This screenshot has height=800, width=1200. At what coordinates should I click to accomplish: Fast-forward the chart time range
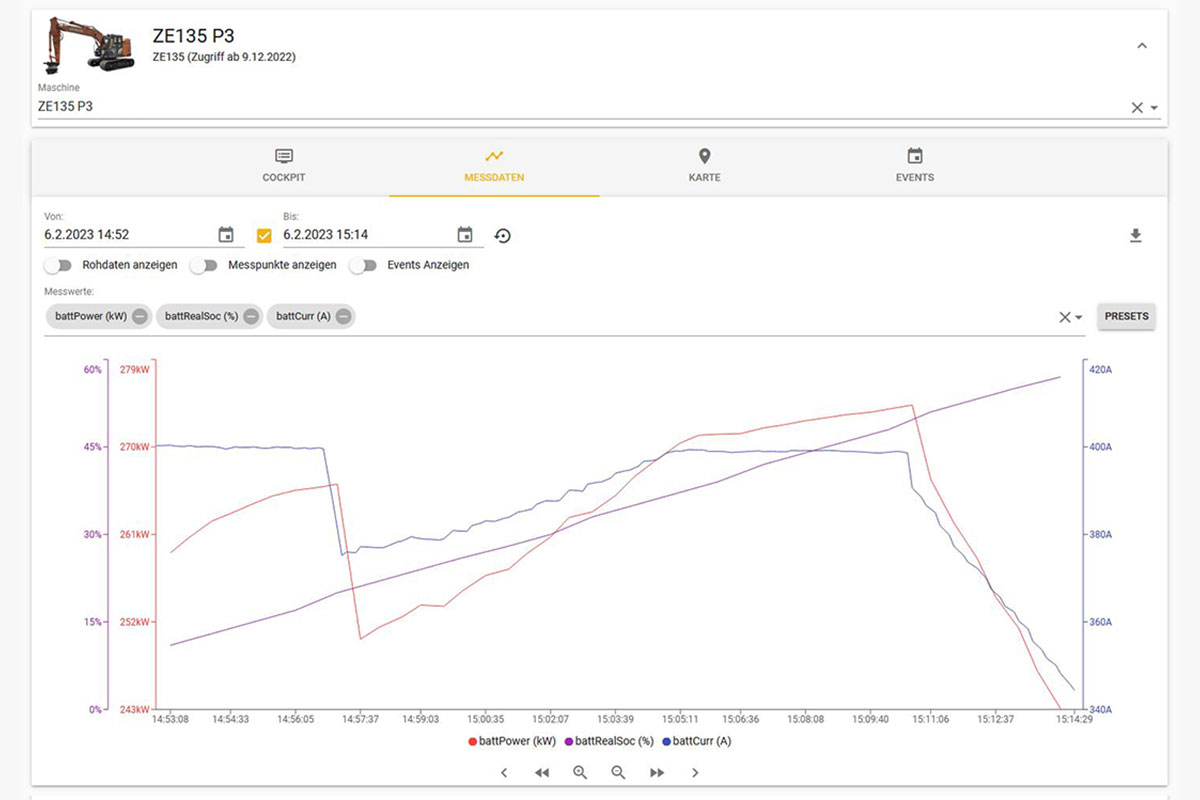click(x=657, y=772)
